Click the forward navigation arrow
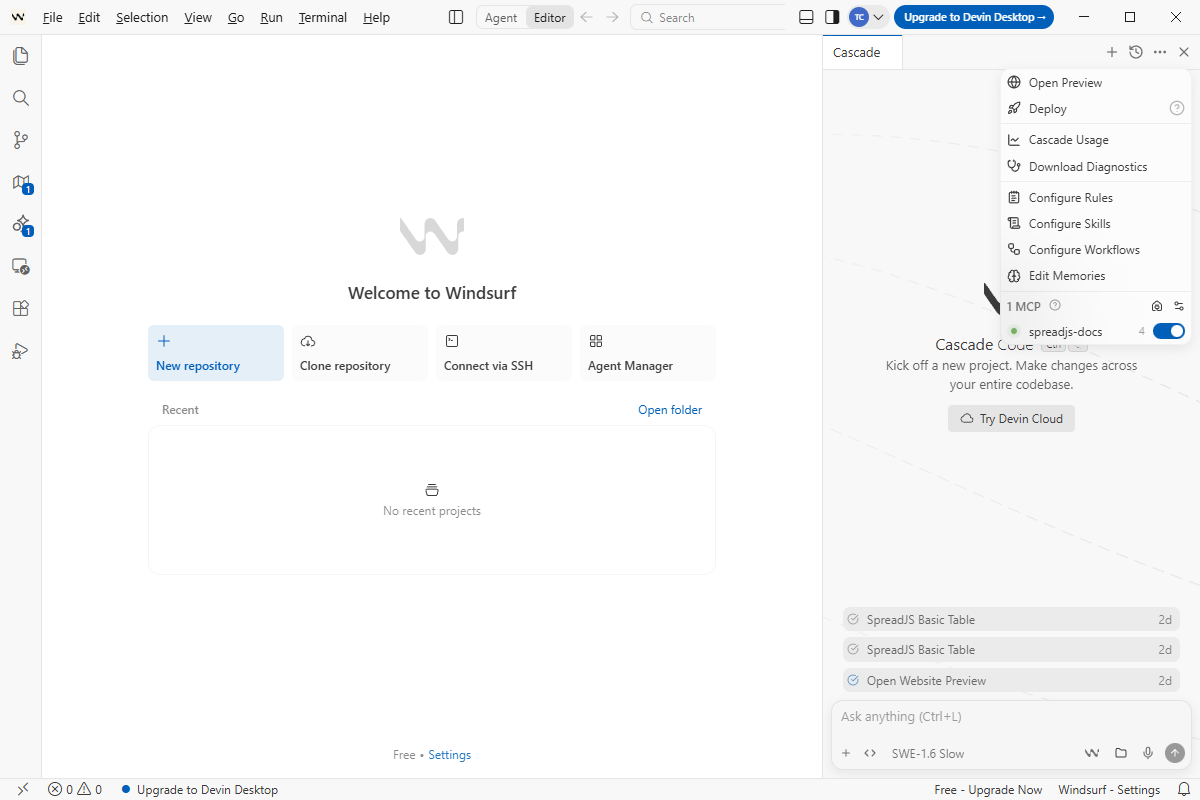The width and height of the screenshot is (1200, 800). tap(613, 17)
